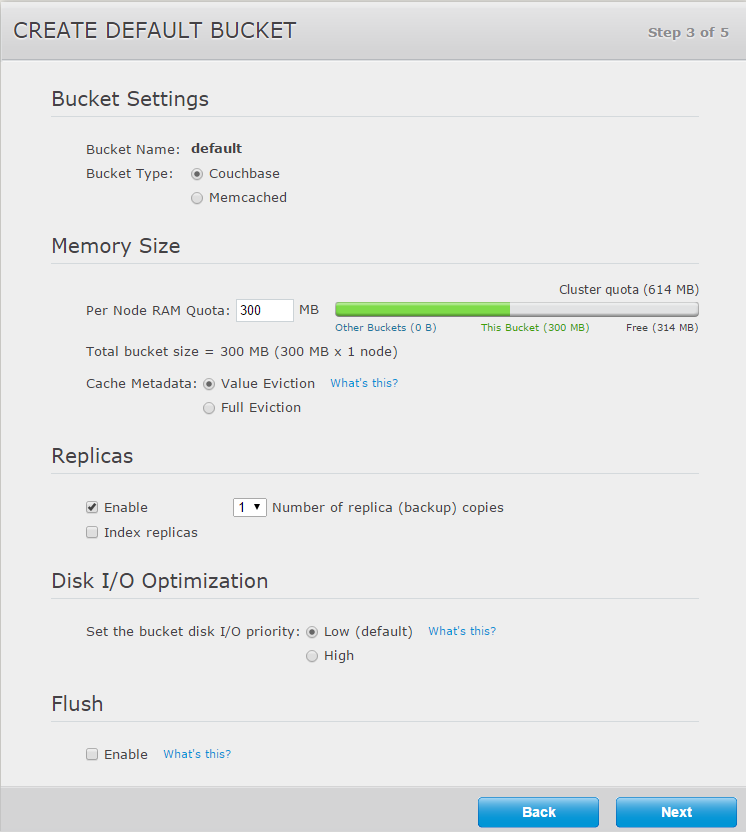
Task: Open Flush "What's this?" help link
Action: click(197, 754)
